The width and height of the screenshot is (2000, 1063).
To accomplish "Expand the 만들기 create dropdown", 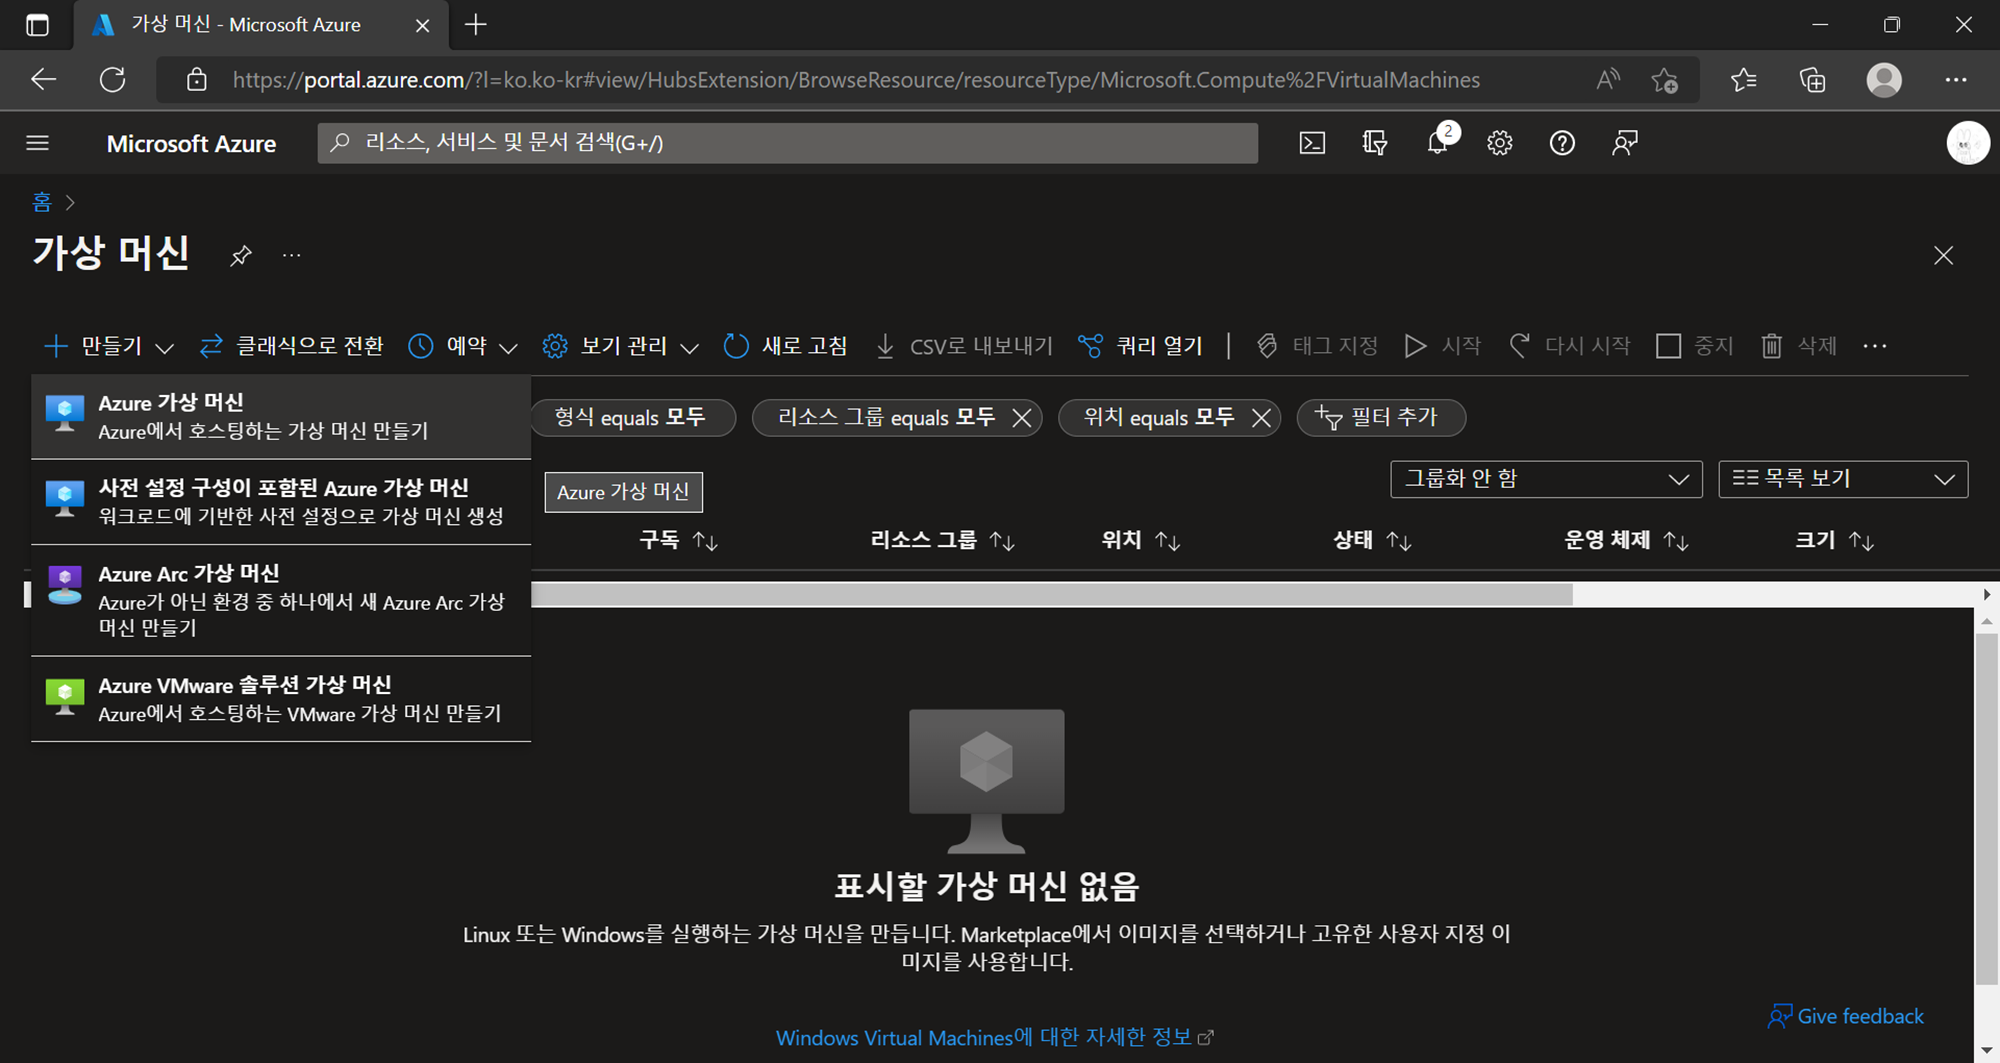I will pyautogui.click(x=109, y=346).
